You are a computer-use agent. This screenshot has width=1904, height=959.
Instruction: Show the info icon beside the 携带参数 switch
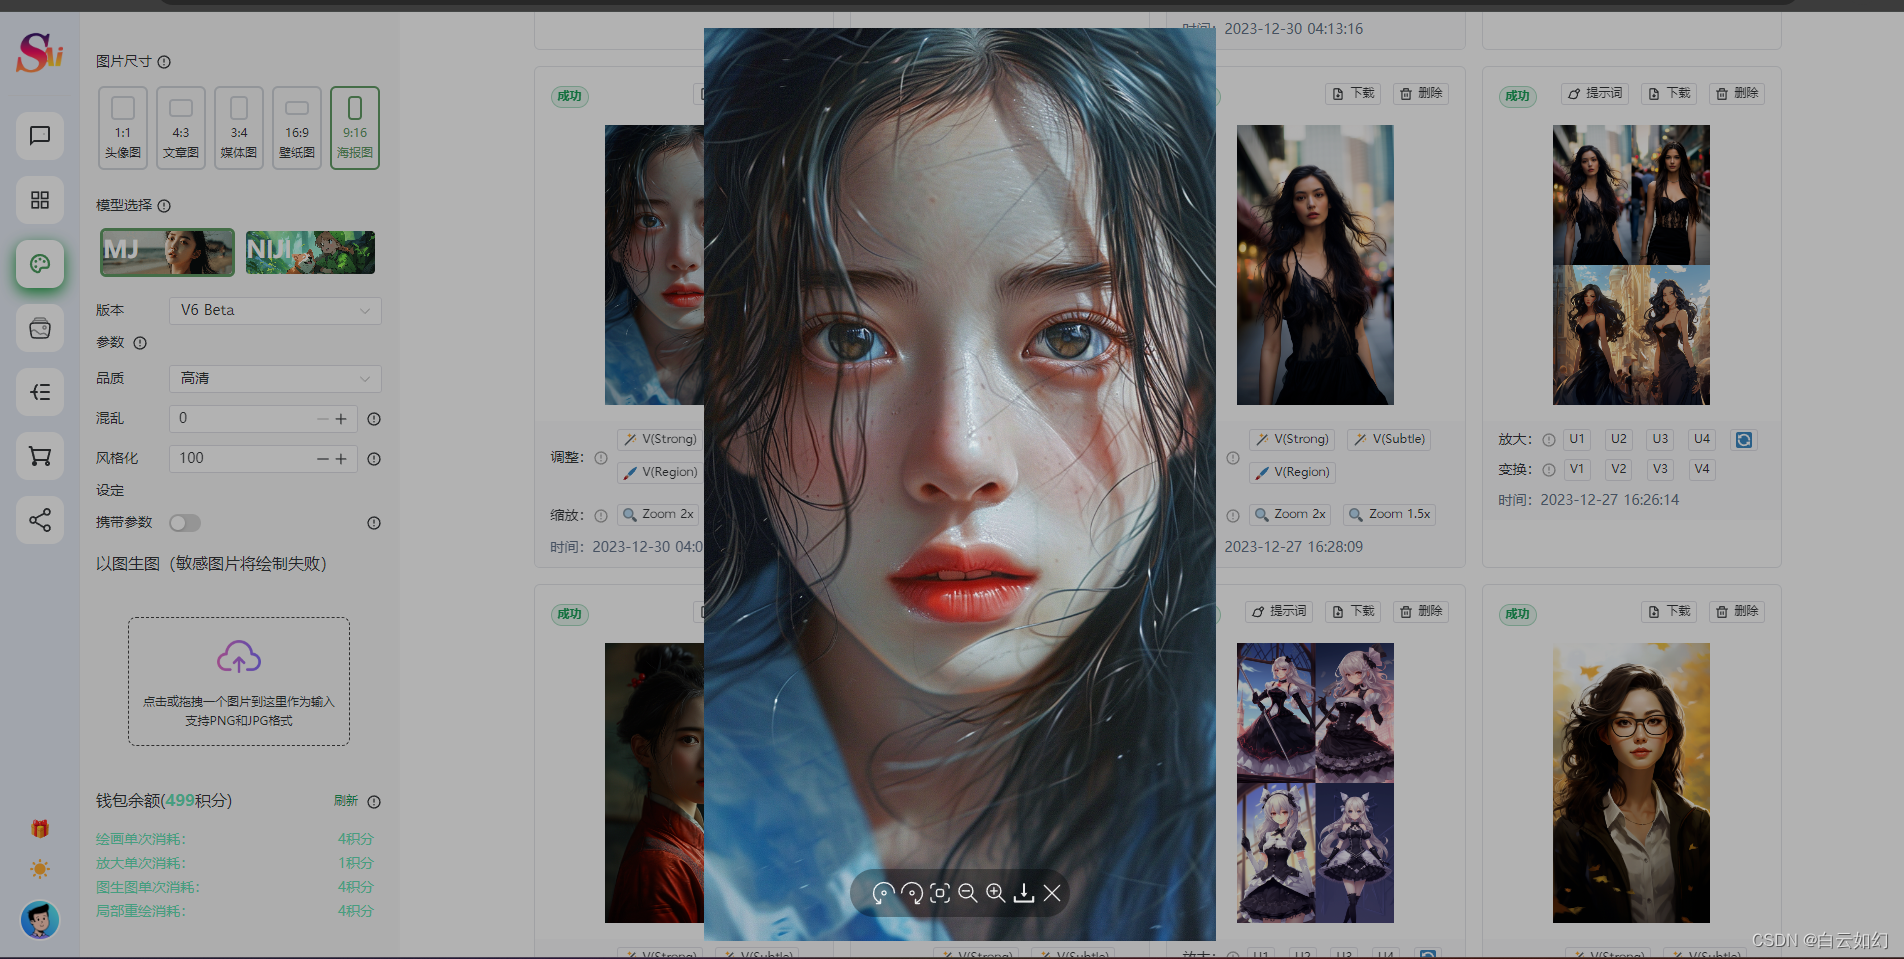[374, 523]
